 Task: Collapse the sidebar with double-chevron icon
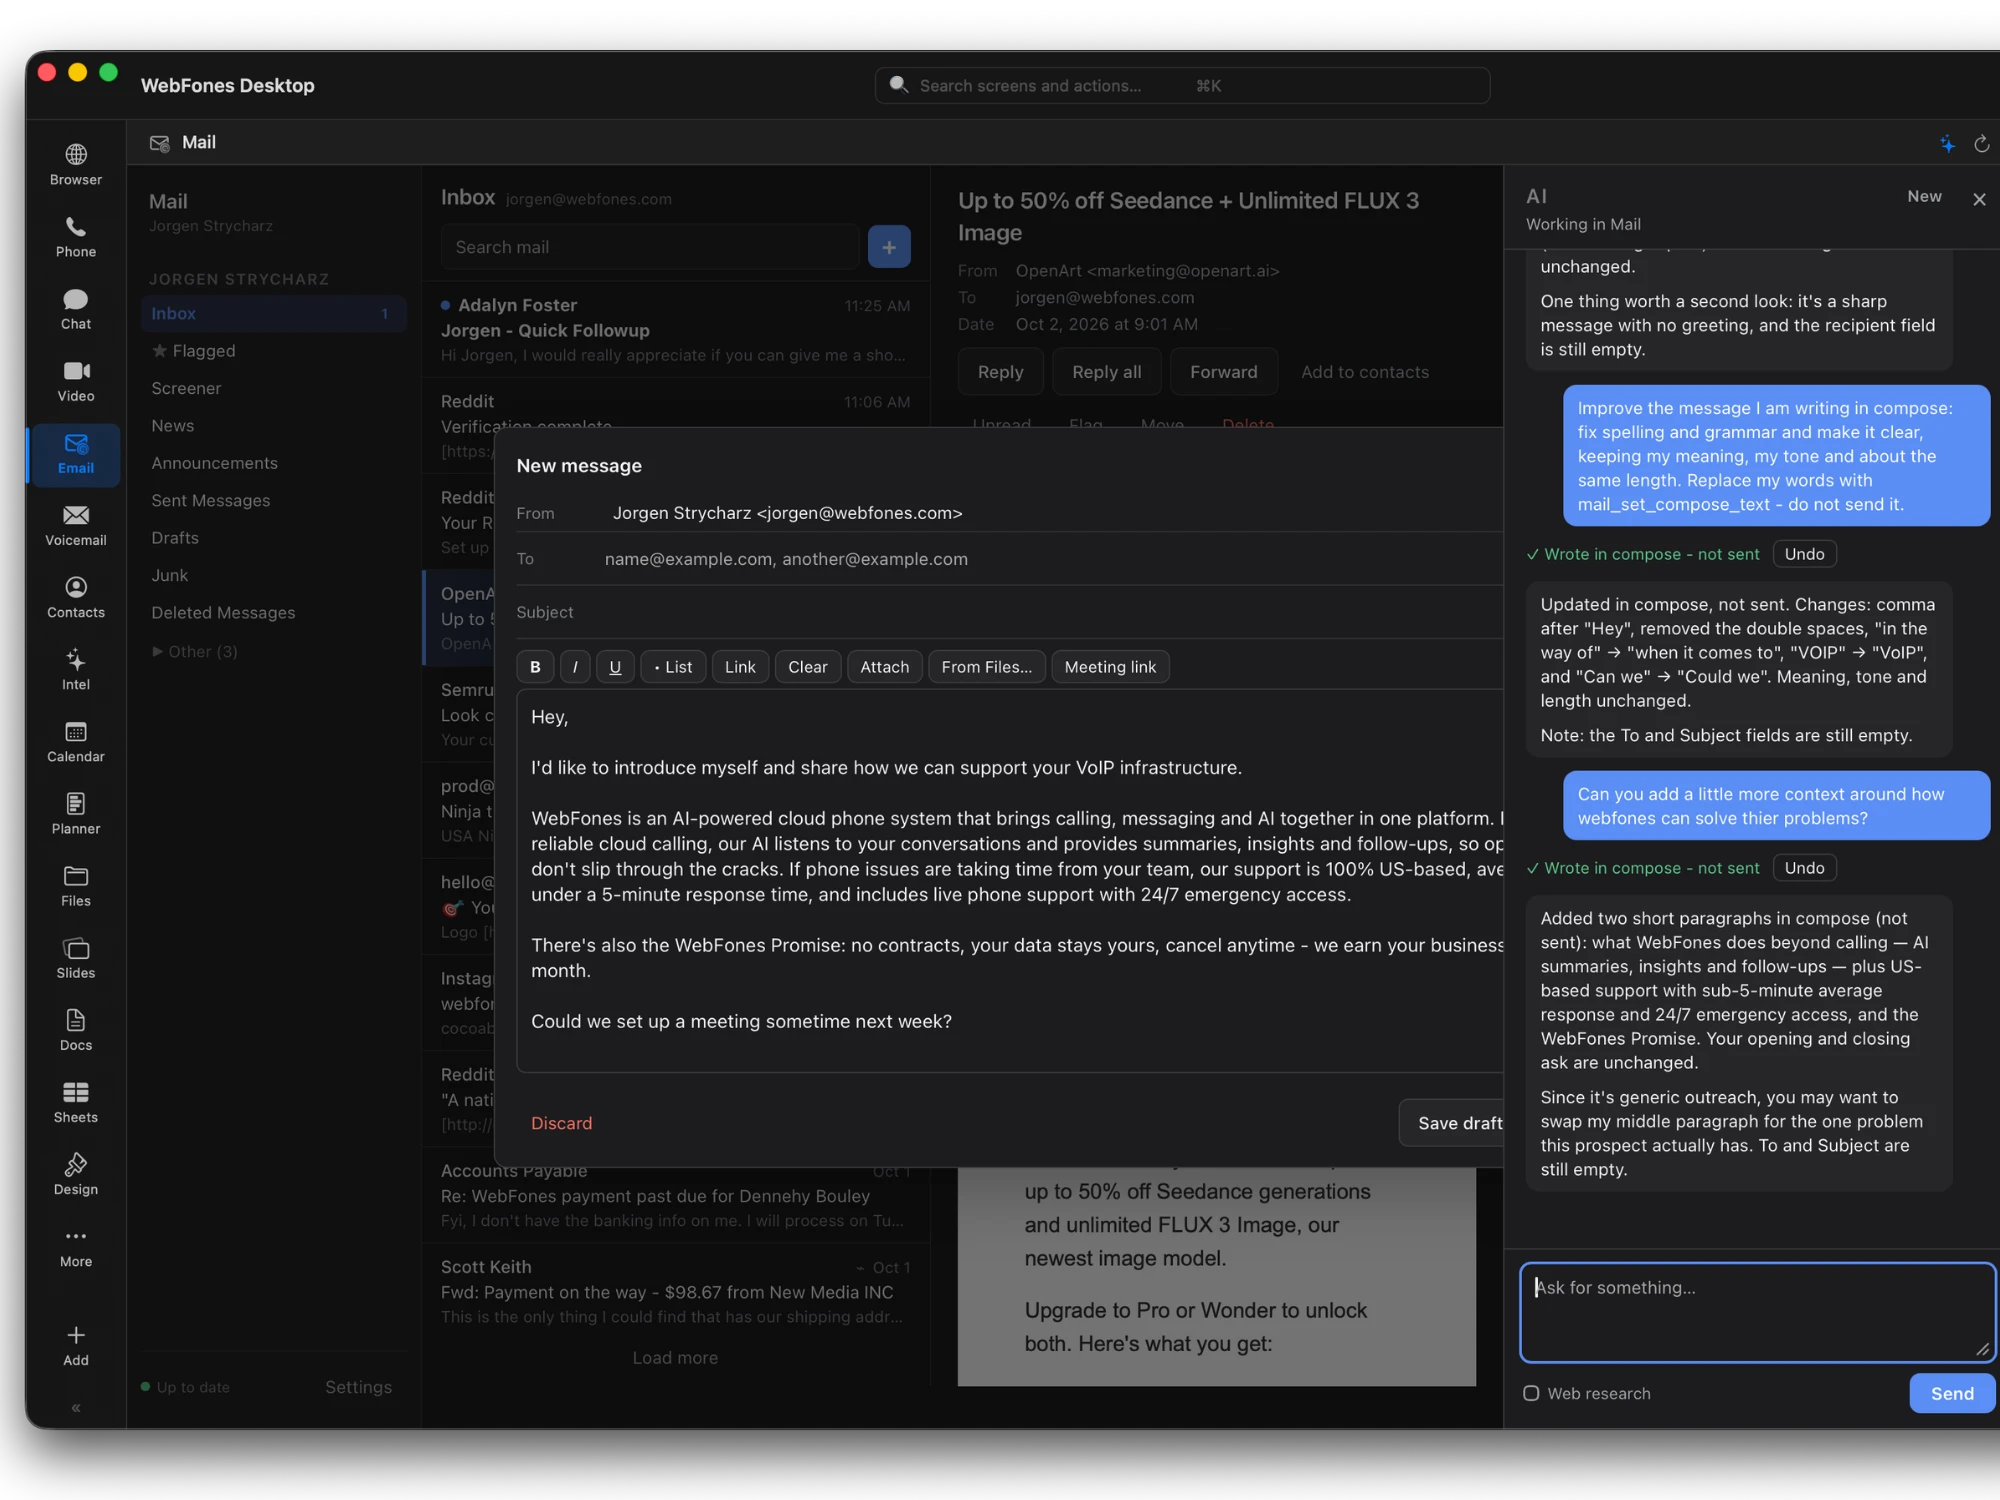click(76, 1408)
